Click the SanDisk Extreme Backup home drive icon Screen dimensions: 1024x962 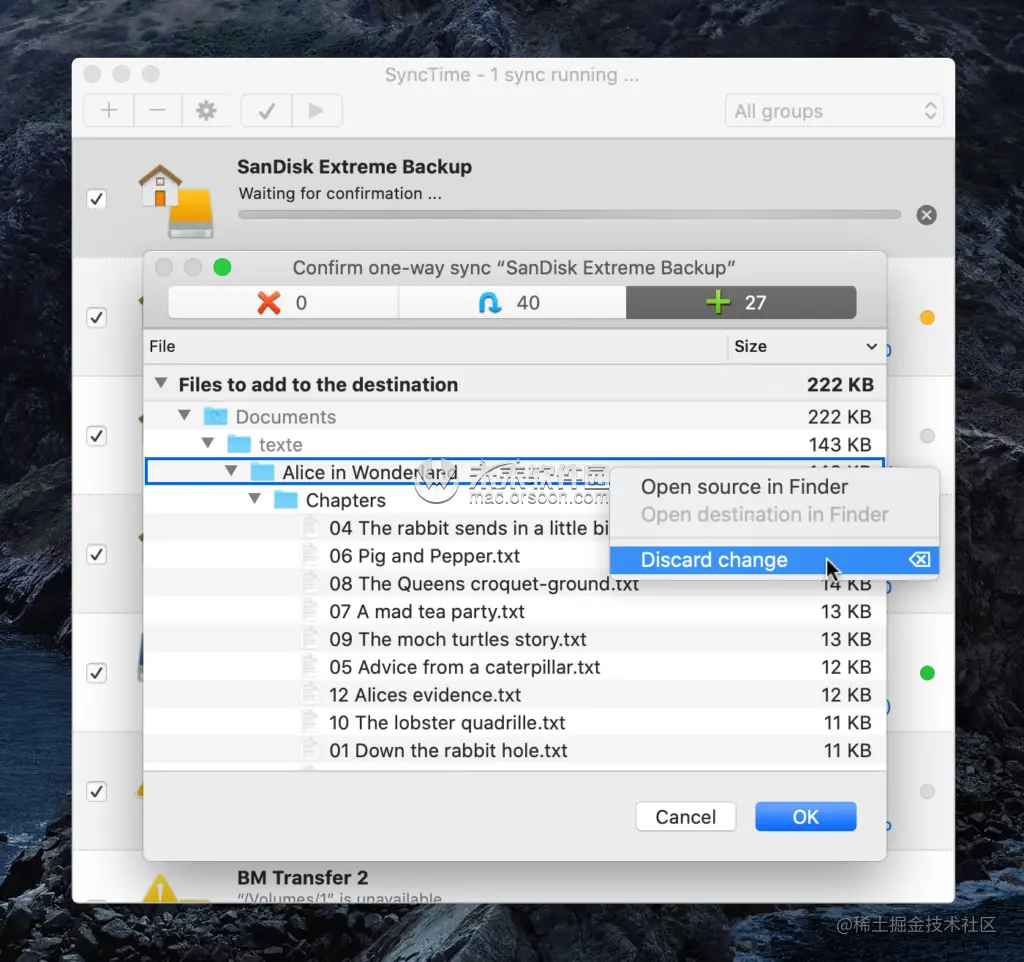[176, 200]
